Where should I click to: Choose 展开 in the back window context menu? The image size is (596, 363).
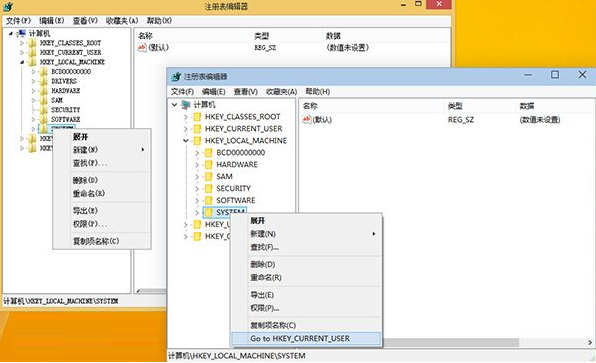point(101,137)
